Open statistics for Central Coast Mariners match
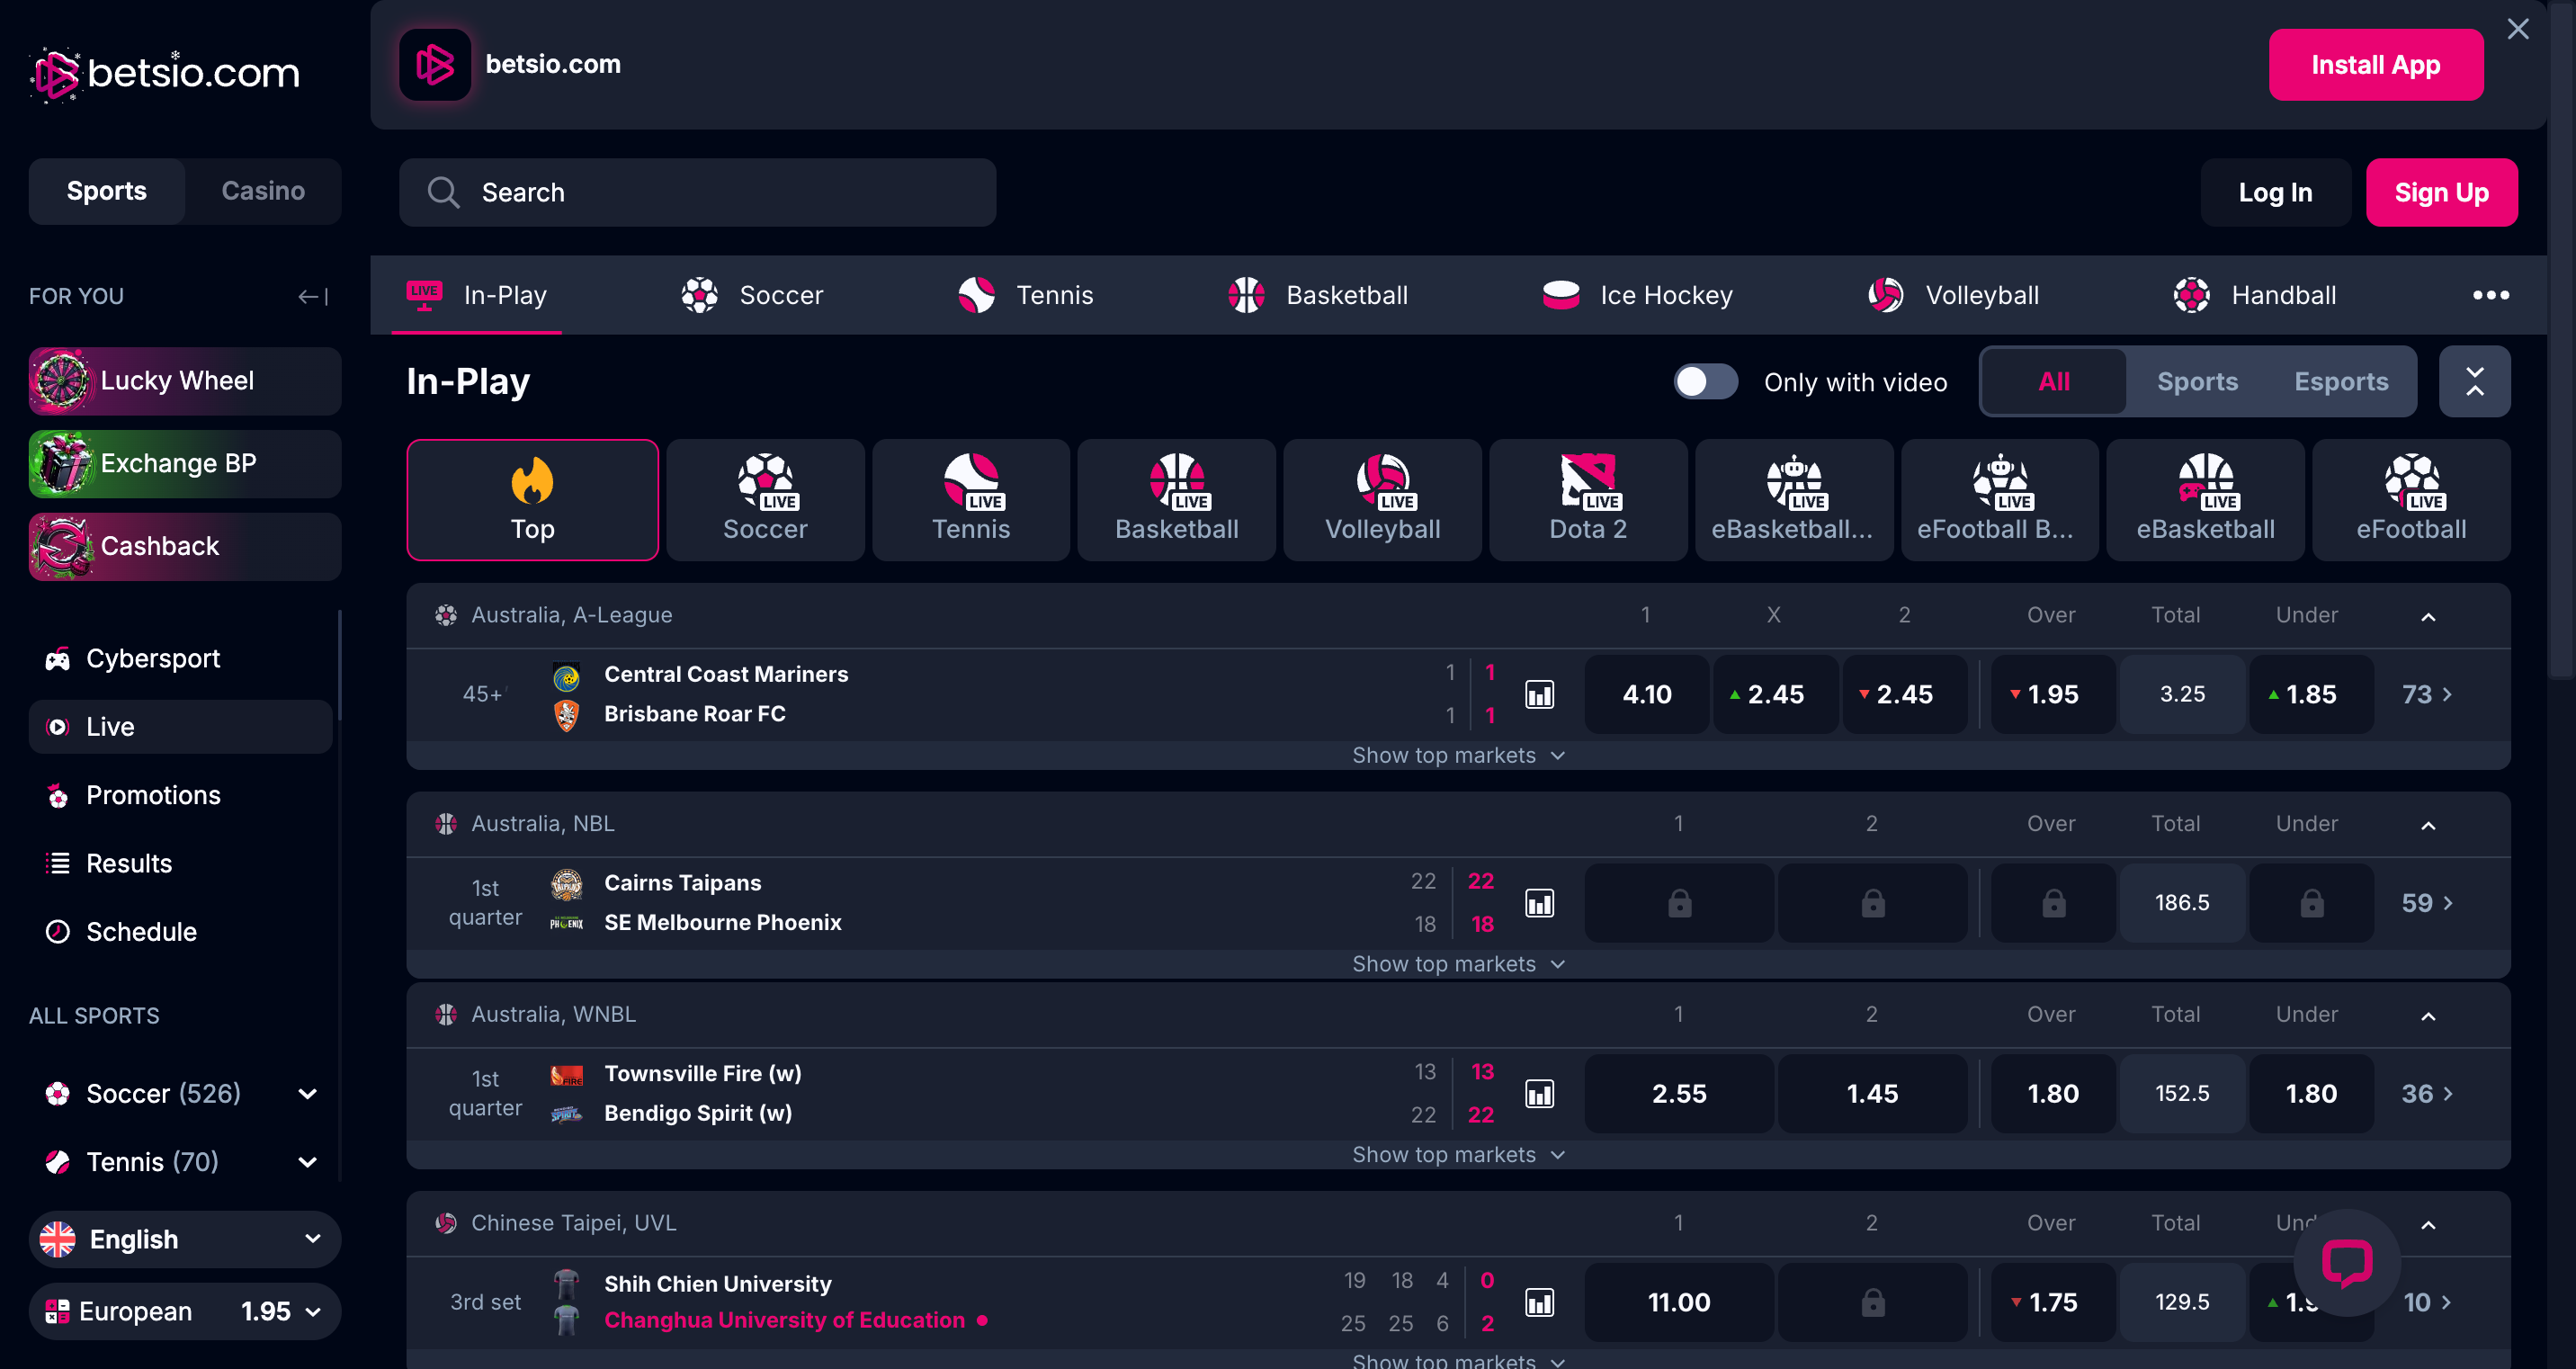 (1539, 694)
